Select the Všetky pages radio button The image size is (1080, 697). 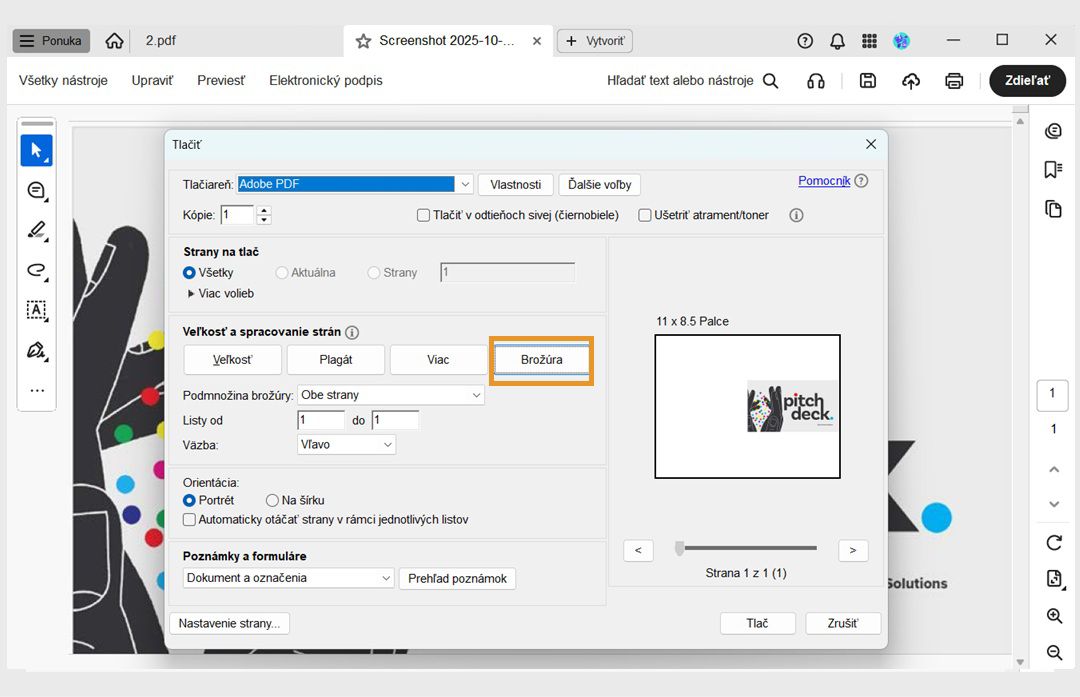[189, 273]
